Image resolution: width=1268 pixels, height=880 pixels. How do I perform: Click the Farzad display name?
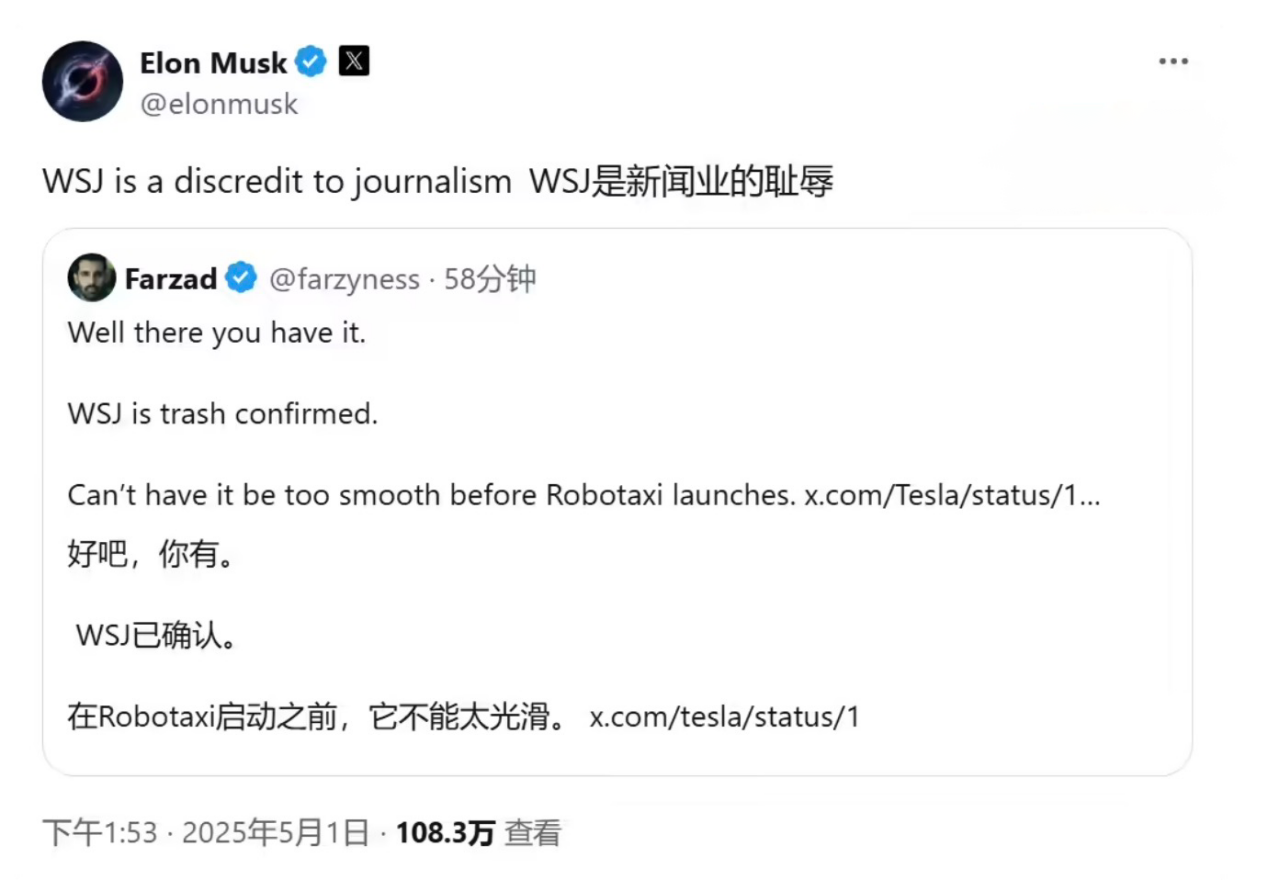coord(171,279)
